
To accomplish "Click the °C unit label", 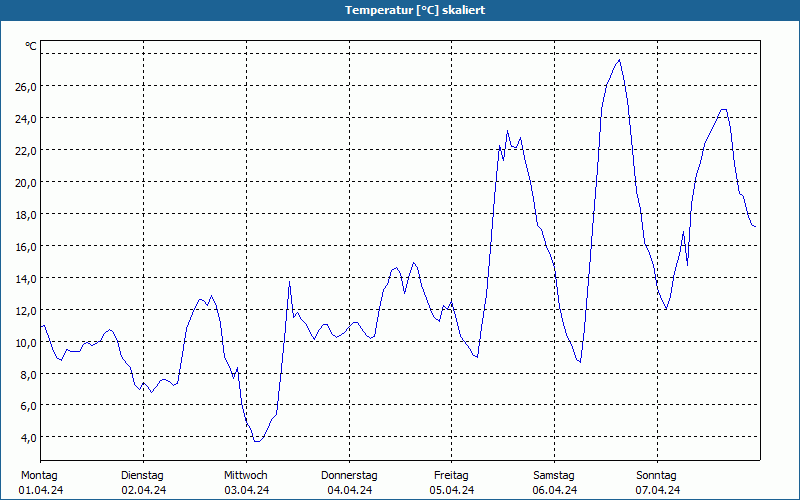I will pos(31,46).
